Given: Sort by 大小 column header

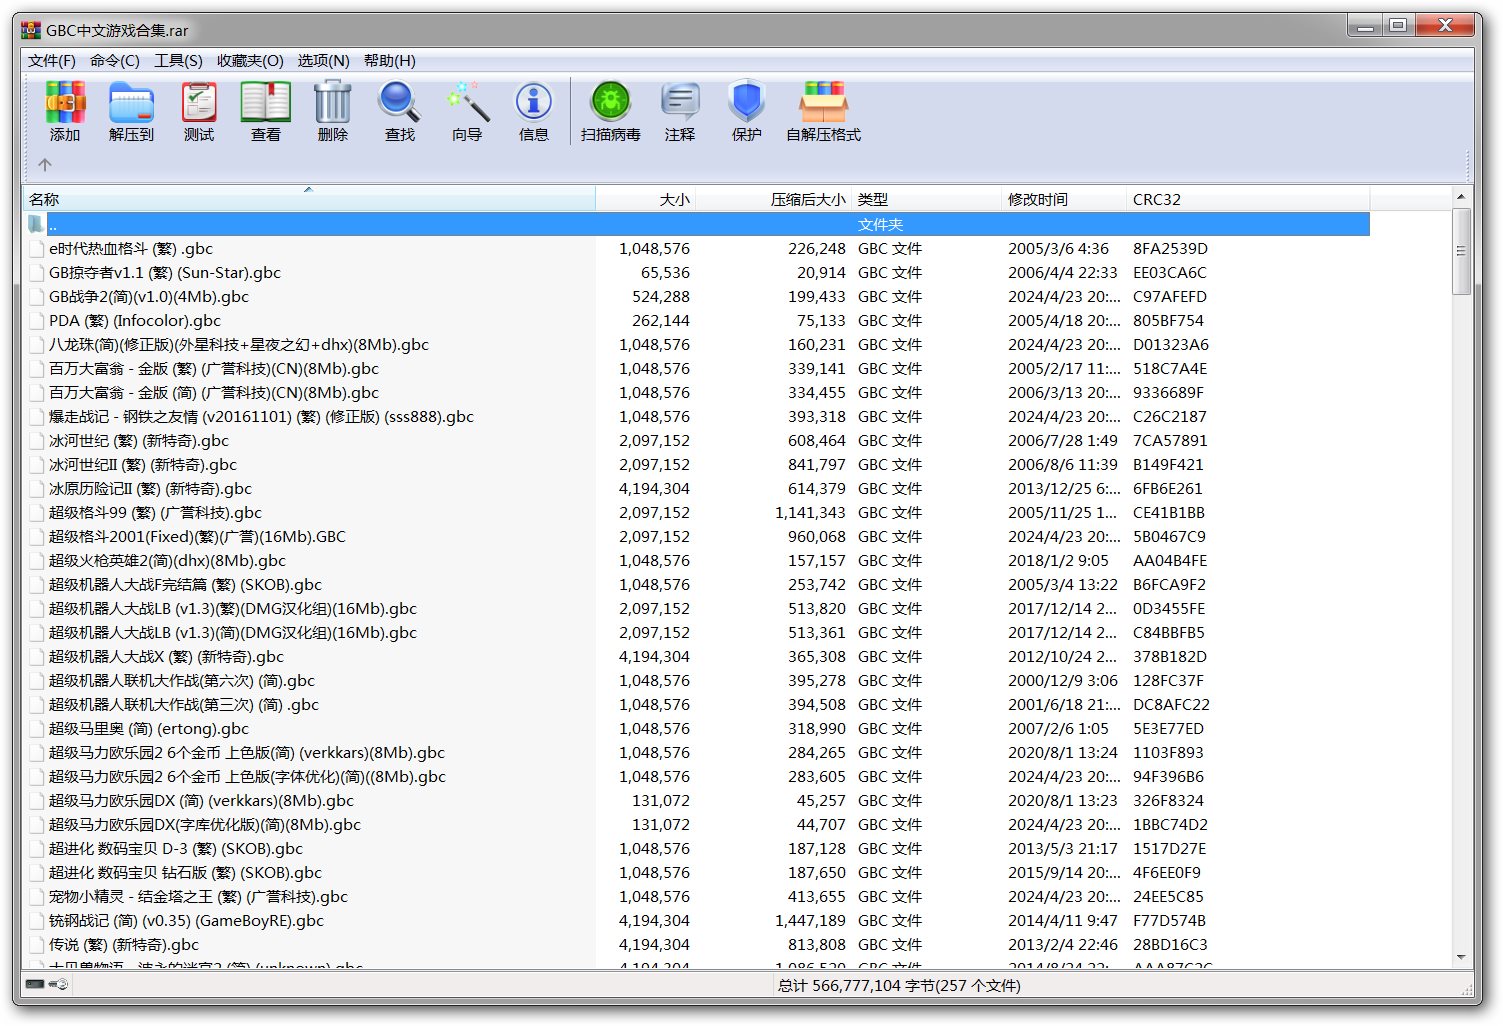Looking at the screenshot, I should point(645,199).
